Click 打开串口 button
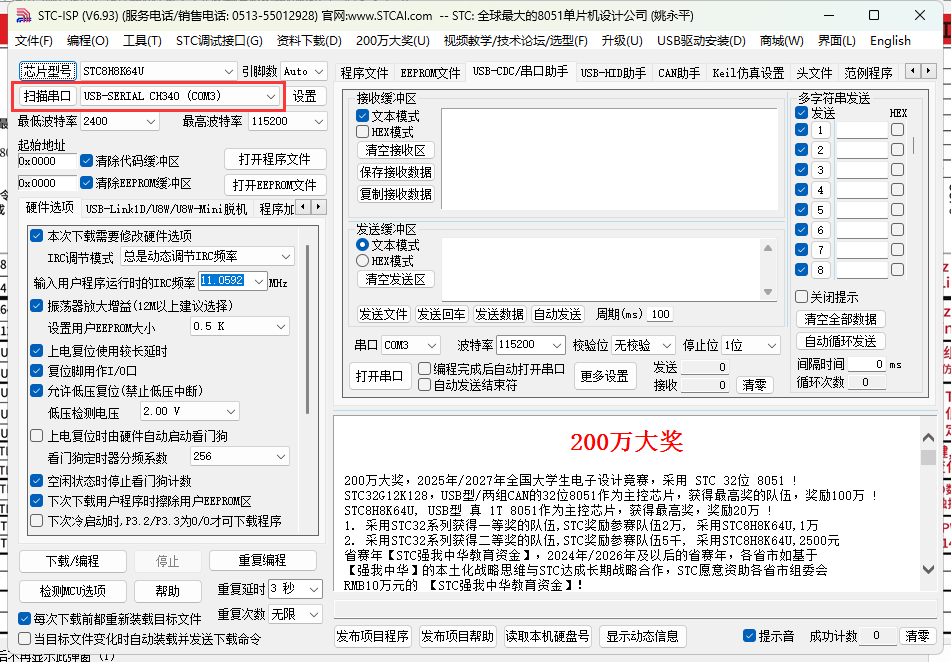The image size is (951, 662). coord(379,376)
